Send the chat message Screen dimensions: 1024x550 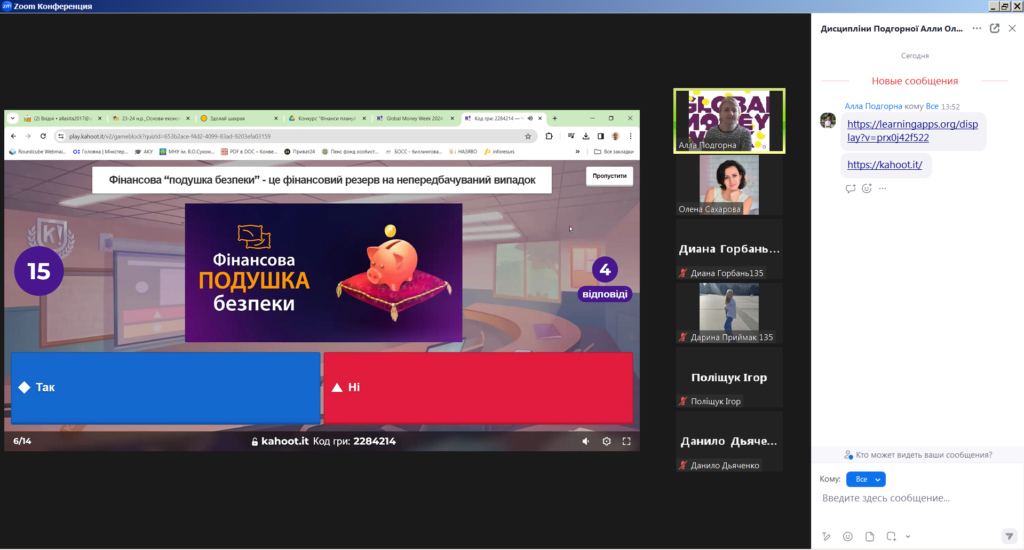(1009, 536)
